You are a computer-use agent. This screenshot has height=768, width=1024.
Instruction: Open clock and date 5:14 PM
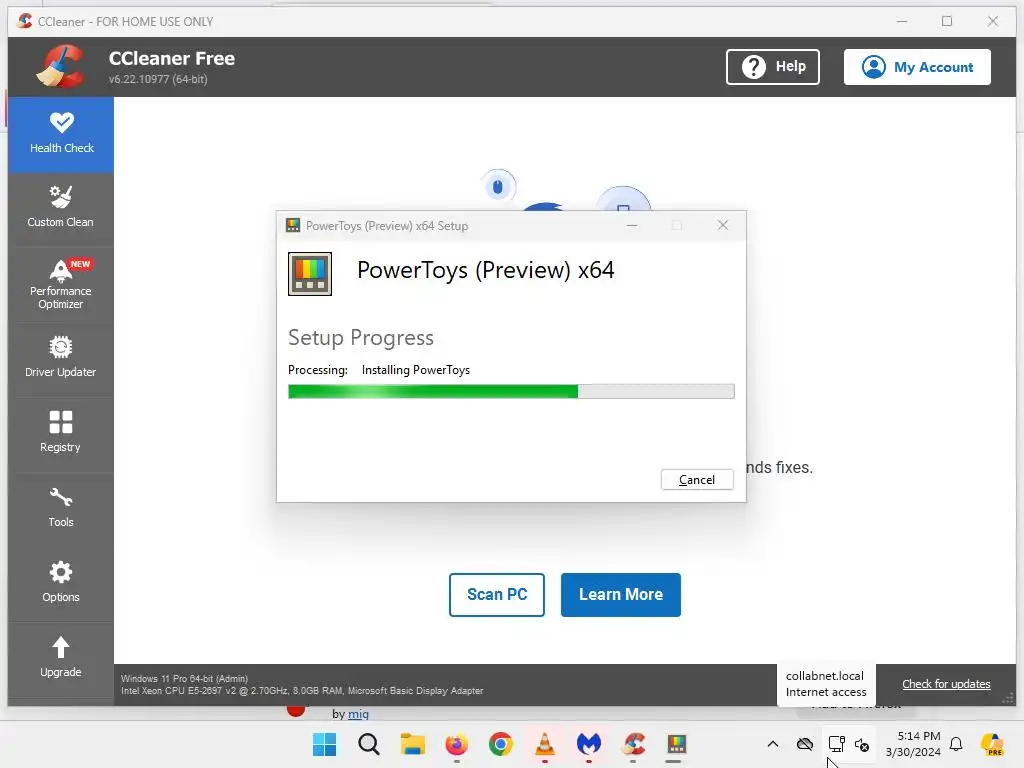(x=913, y=744)
